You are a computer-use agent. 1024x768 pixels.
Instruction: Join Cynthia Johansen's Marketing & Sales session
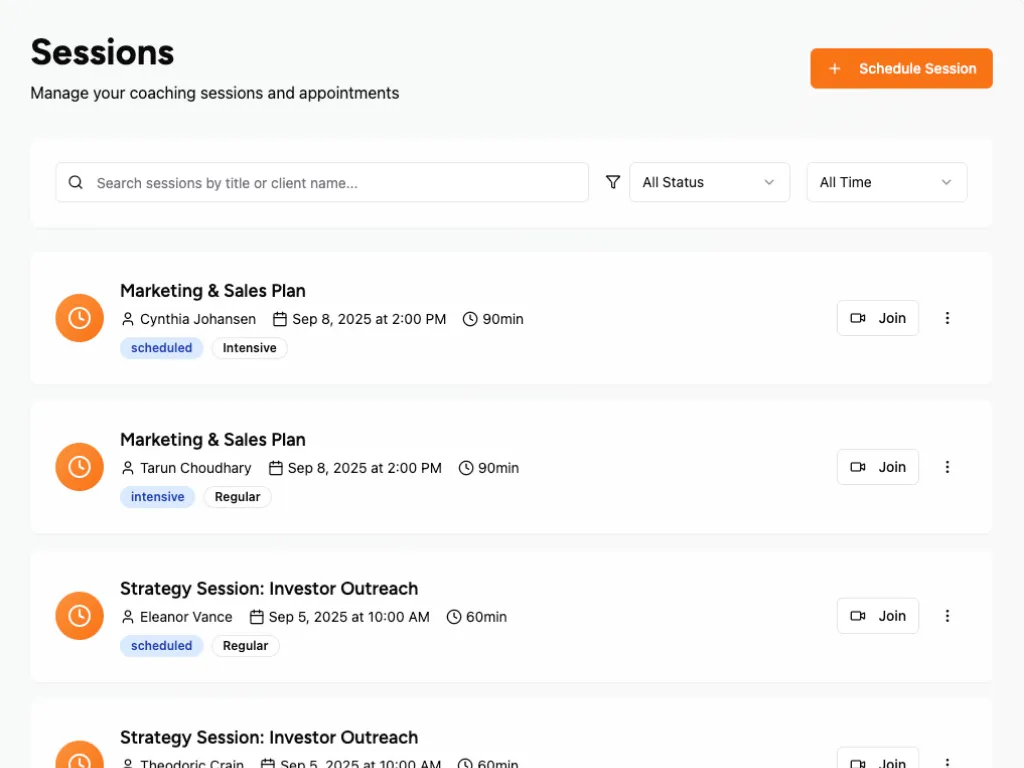coord(877,318)
